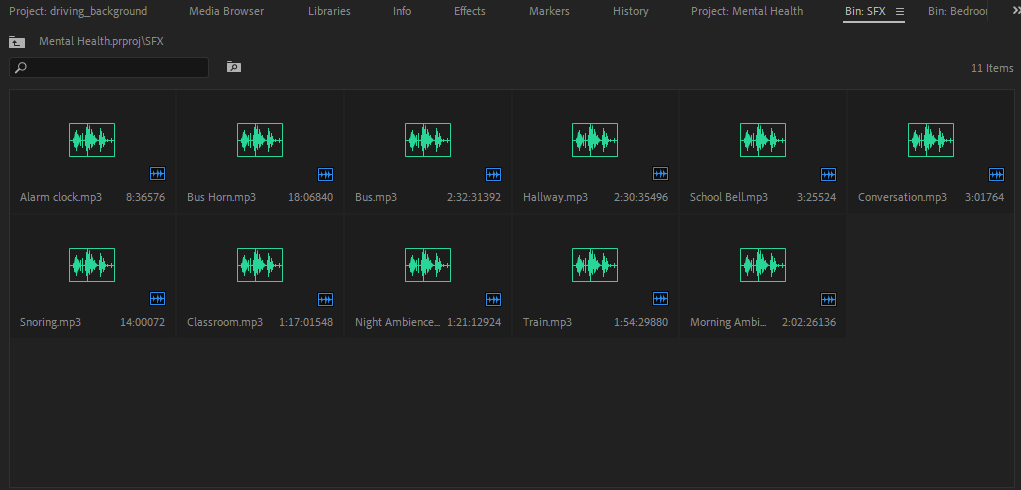The image size is (1021, 490).
Task: Click the Snoring.mp3 file name
Action: 50,322
